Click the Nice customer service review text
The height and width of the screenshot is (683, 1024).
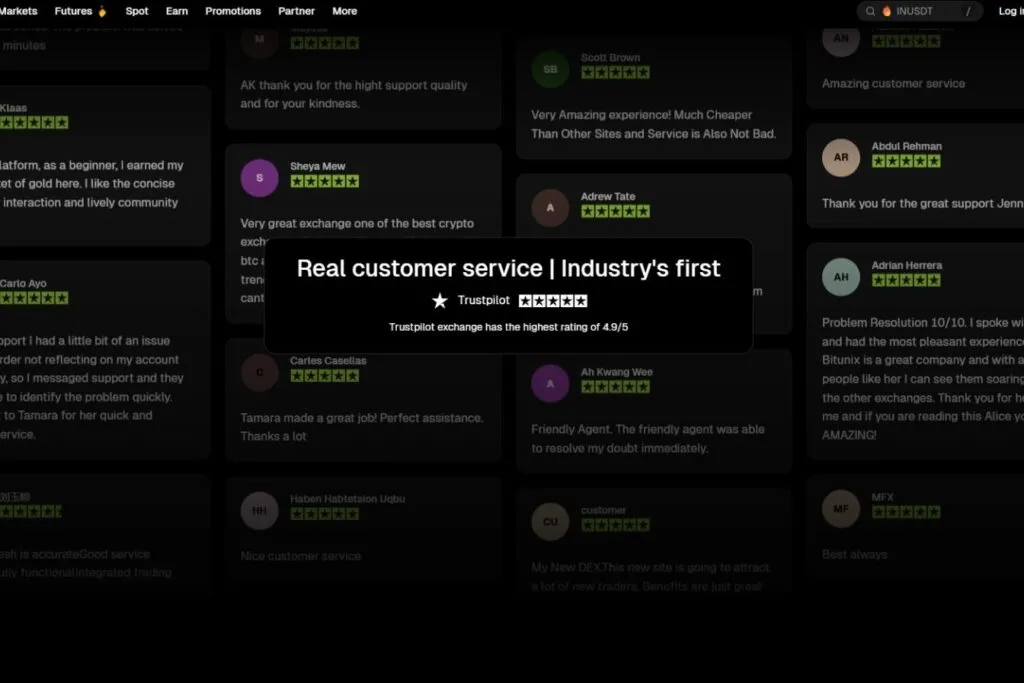[300, 556]
